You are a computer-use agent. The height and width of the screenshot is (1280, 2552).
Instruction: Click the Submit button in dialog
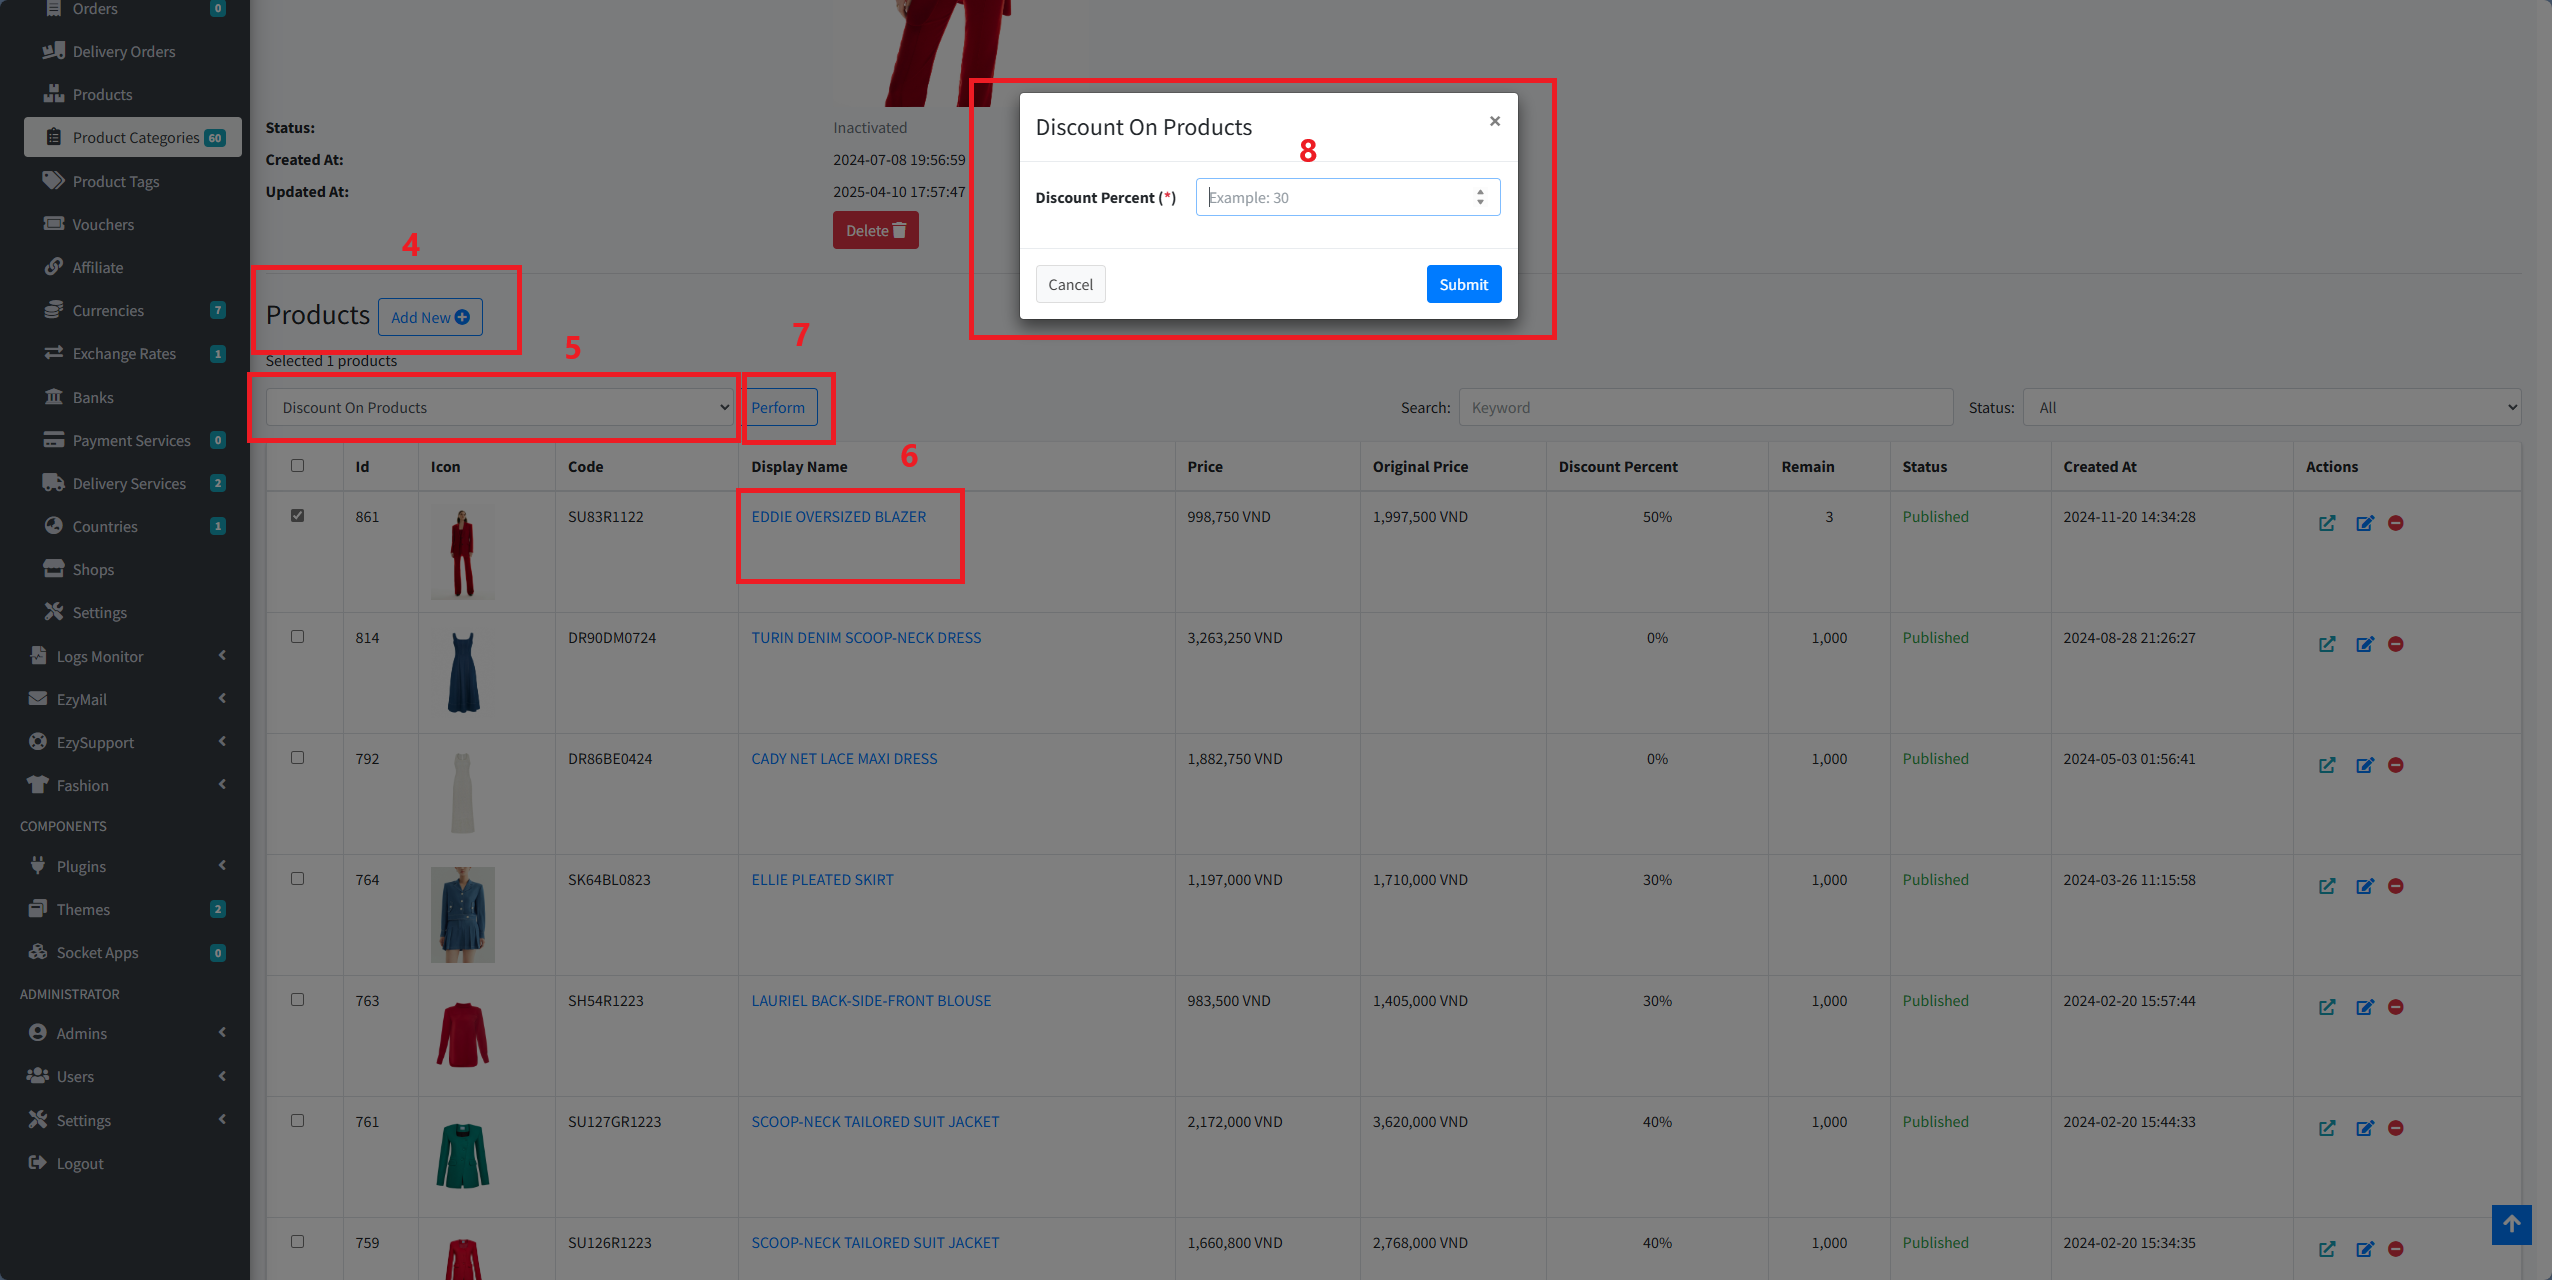(1463, 284)
